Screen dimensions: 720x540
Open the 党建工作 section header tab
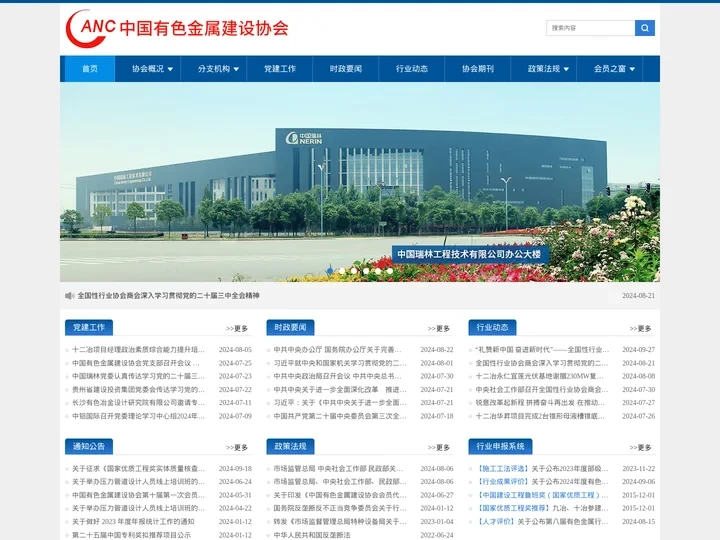[89, 327]
